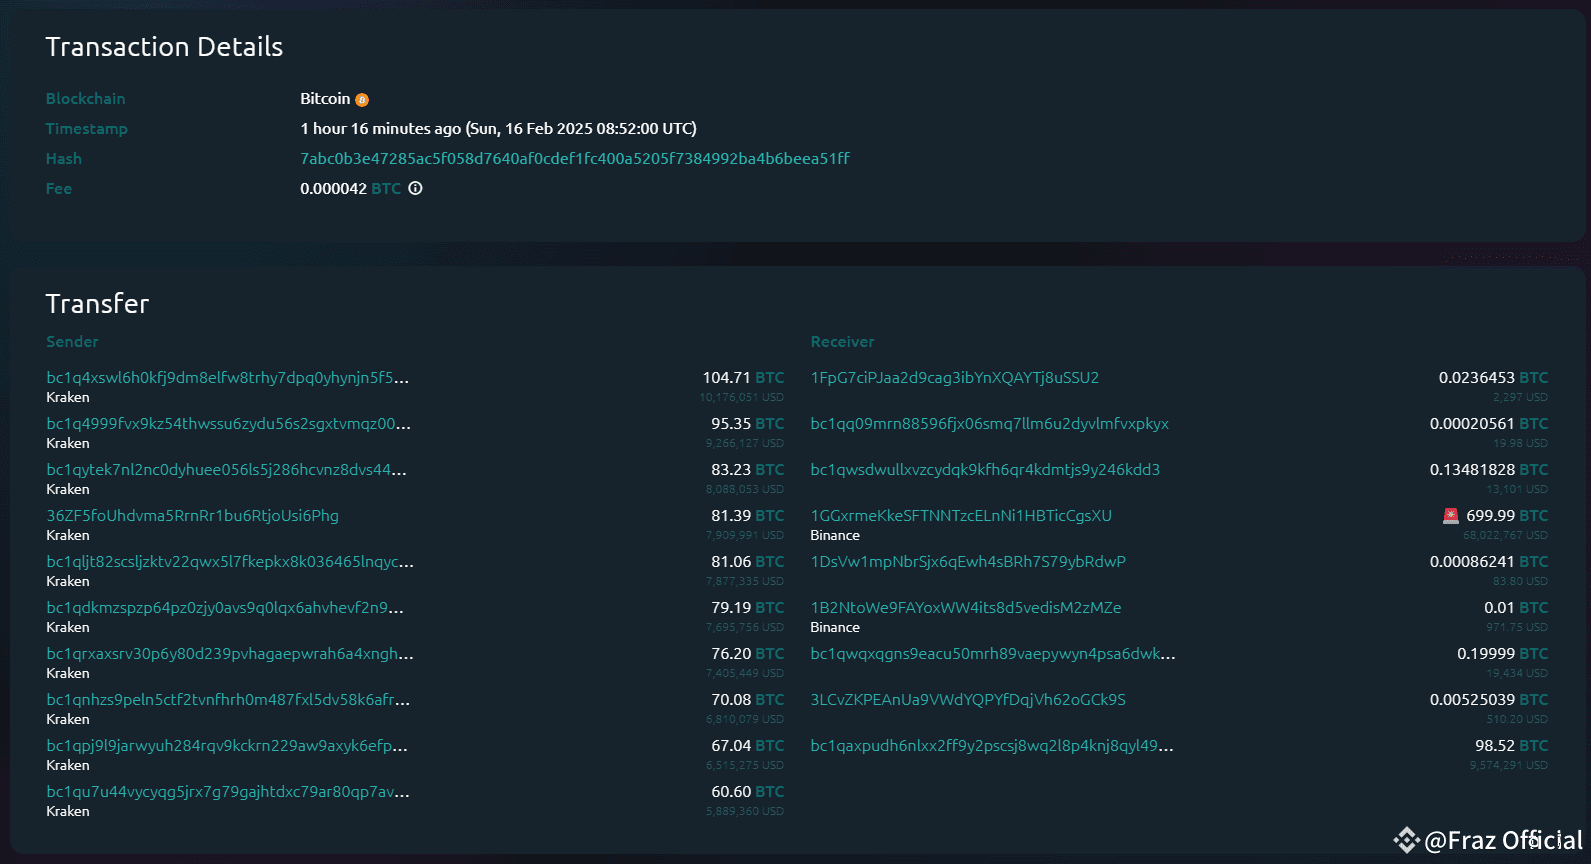Select the 60.60 BTC sender amount

click(x=747, y=792)
